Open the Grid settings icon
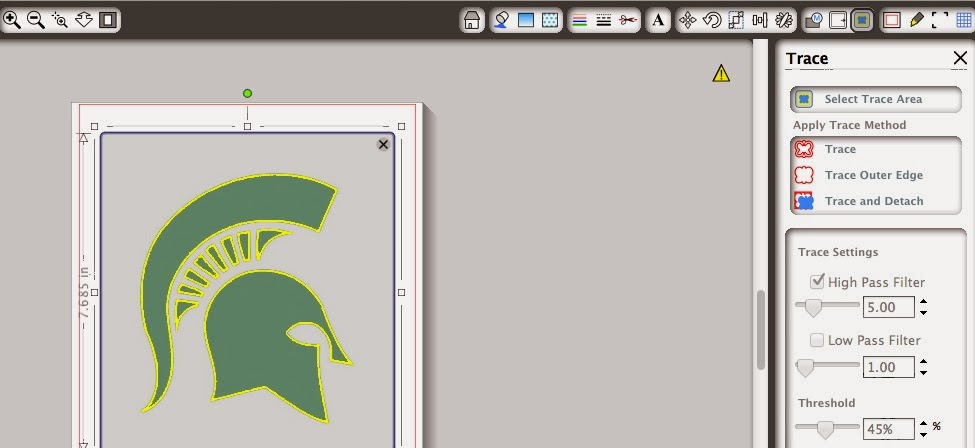The height and width of the screenshot is (448, 975). click(964, 20)
